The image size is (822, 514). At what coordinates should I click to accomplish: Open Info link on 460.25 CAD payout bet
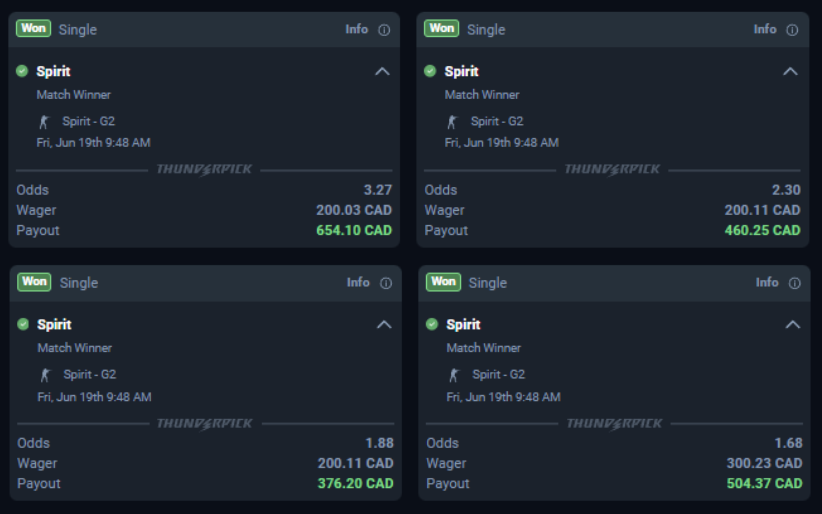765,29
